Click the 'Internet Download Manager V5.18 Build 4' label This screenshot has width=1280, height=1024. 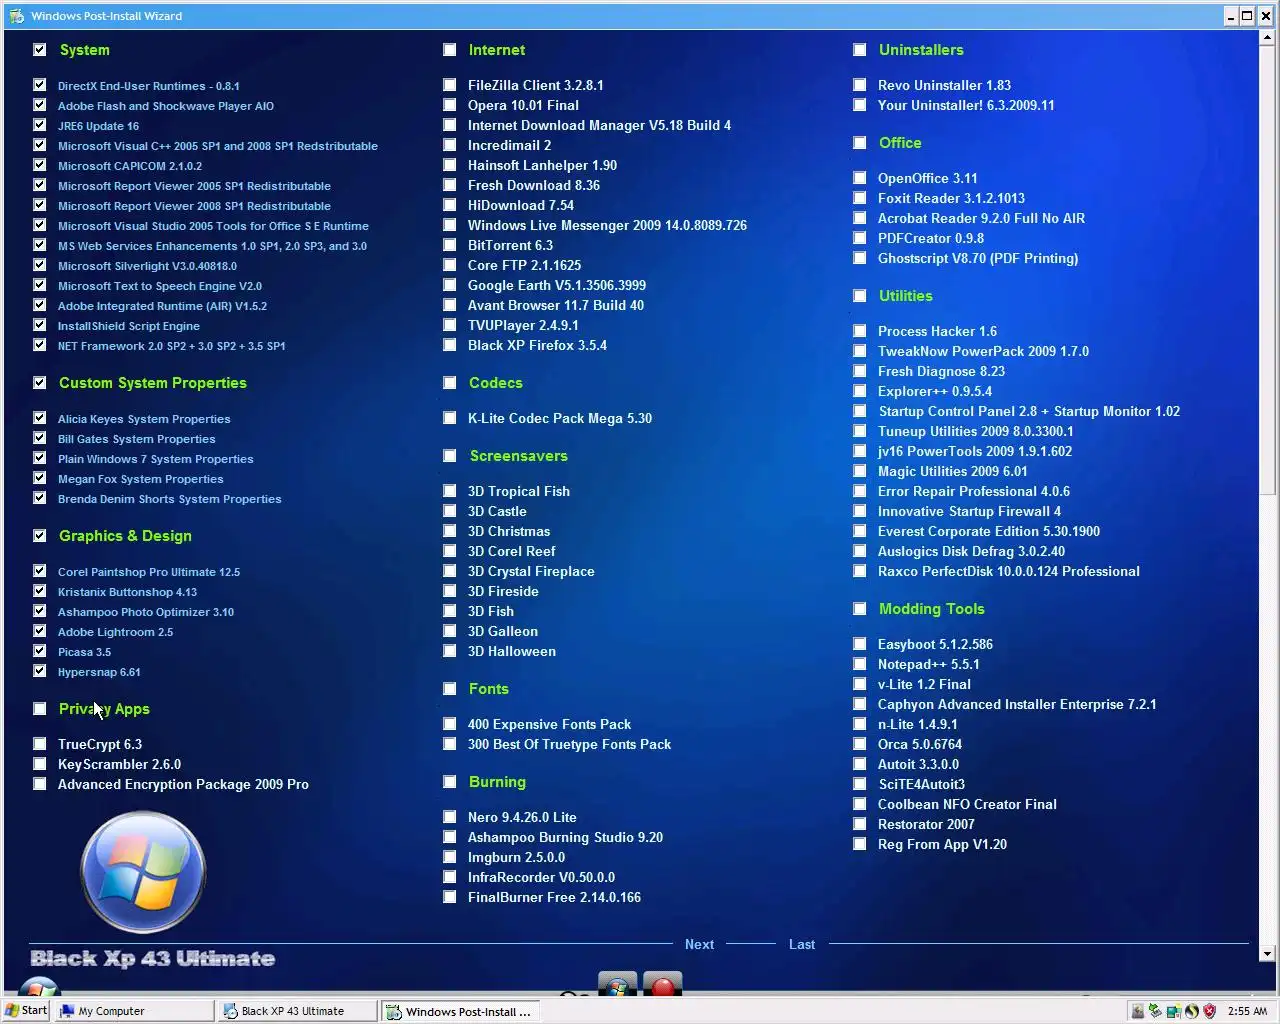point(599,125)
